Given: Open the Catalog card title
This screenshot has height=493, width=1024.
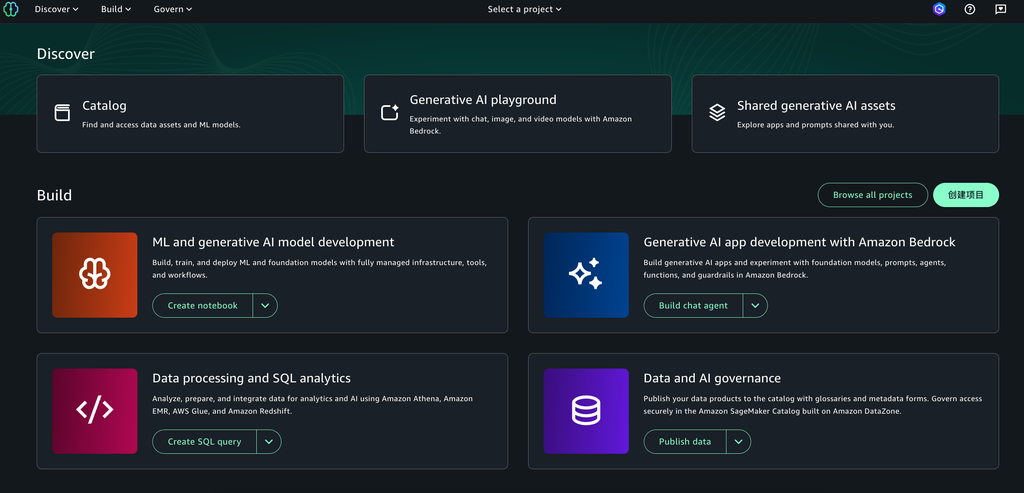Looking at the screenshot, I should tap(104, 106).
